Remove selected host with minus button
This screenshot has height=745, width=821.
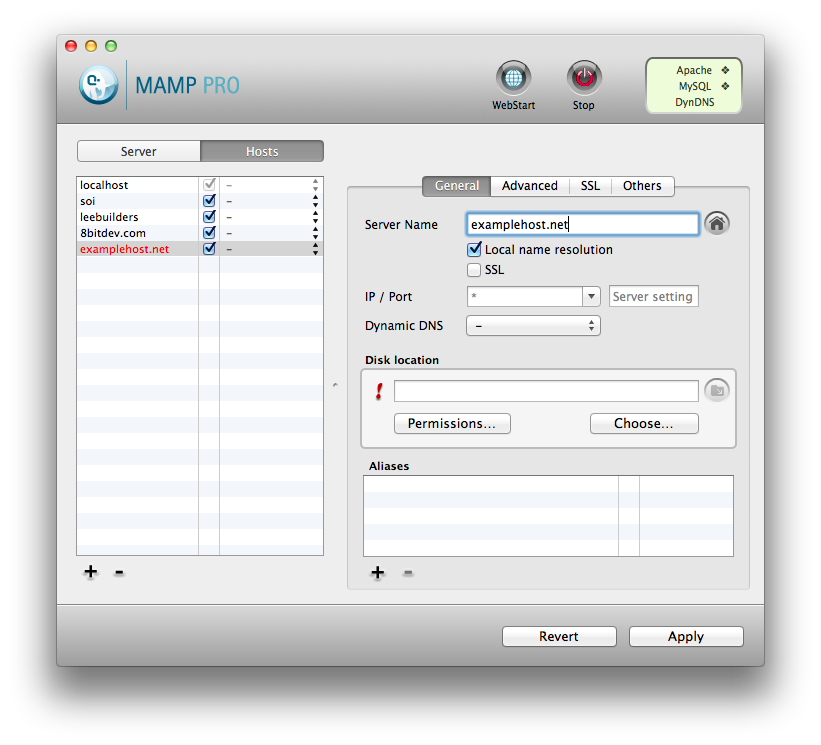pos(119,572)
